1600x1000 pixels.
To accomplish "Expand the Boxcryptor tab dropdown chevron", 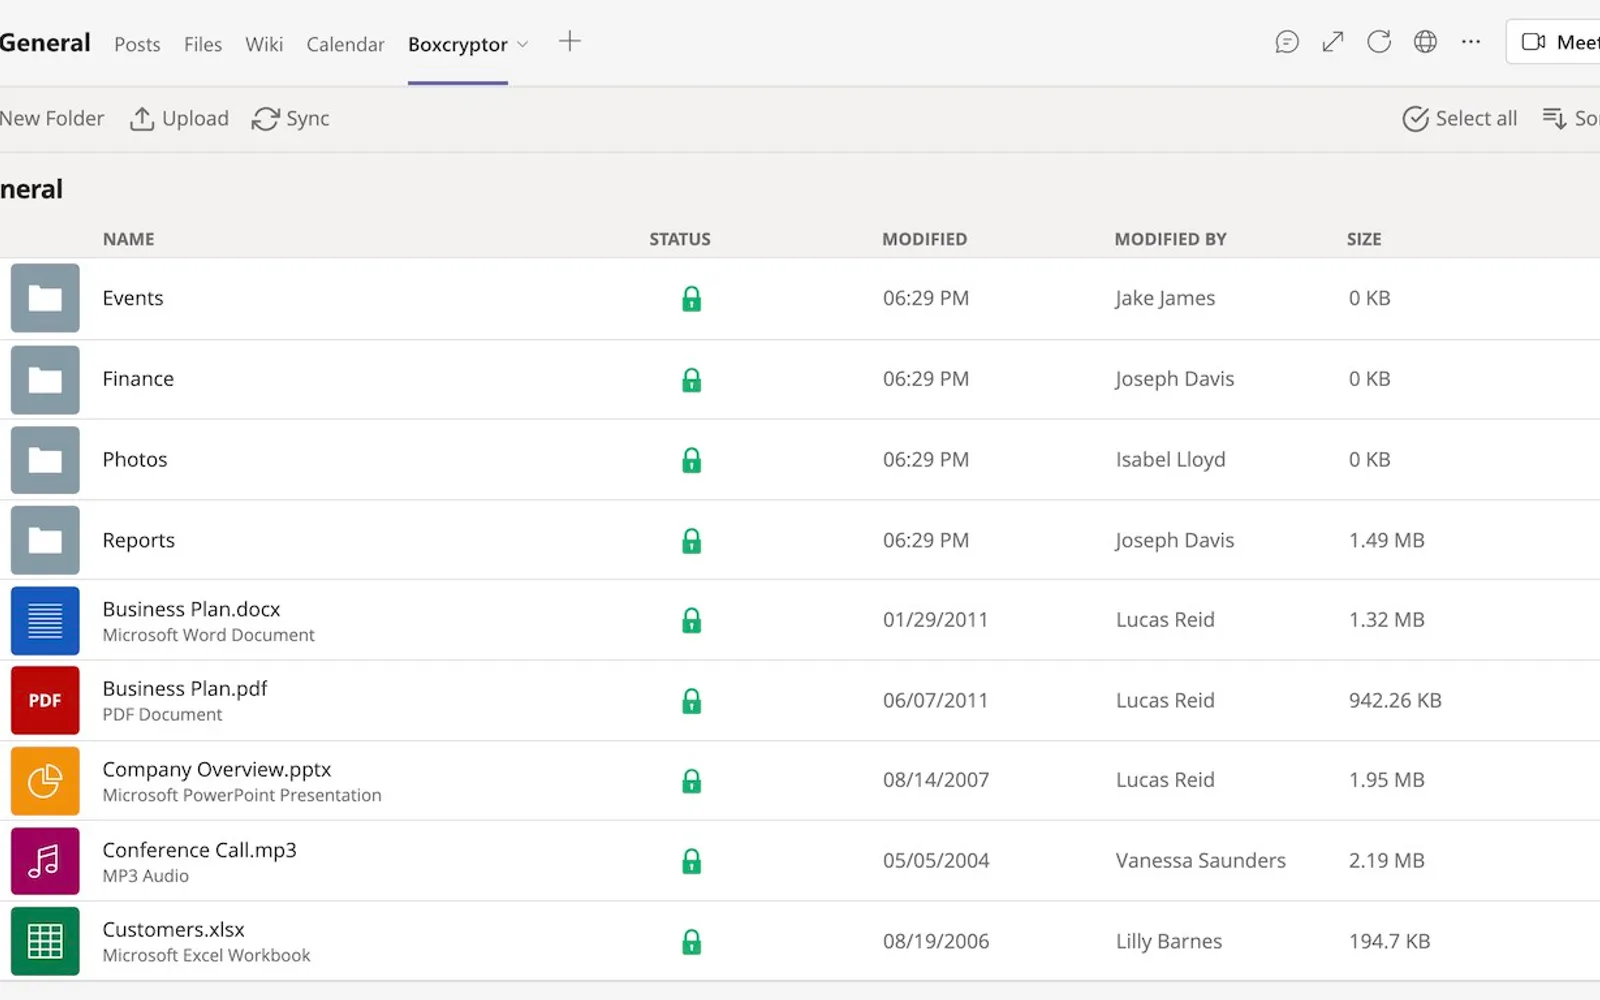I will (522, 45).
